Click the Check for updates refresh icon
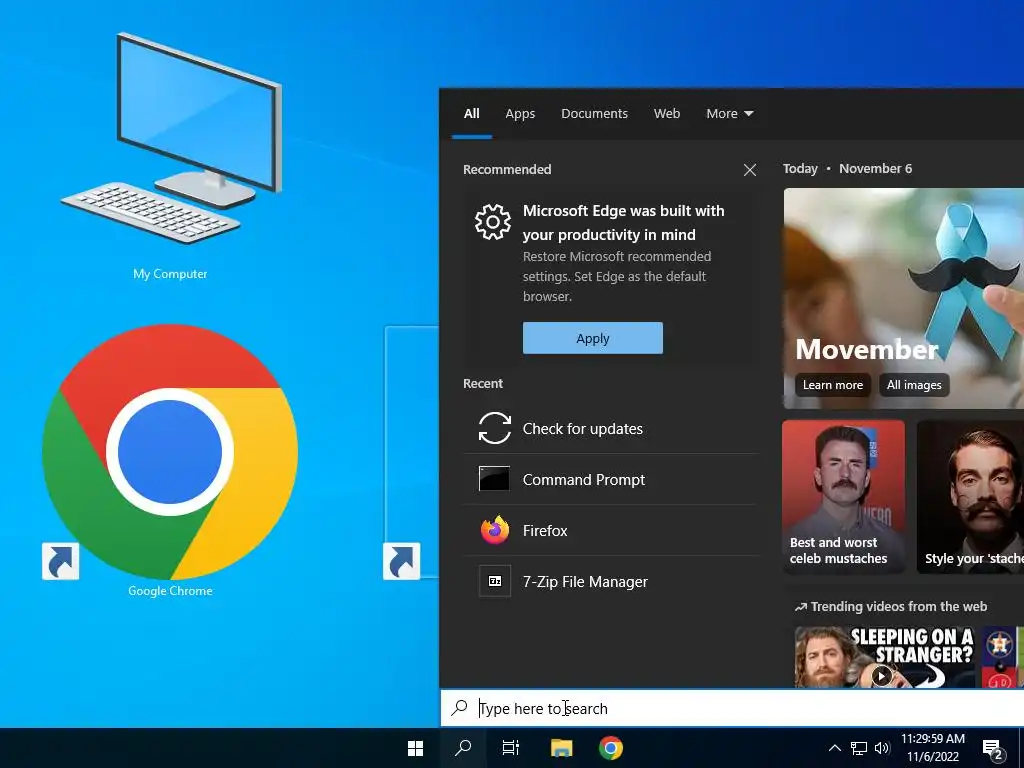 [x=494, y=428]
